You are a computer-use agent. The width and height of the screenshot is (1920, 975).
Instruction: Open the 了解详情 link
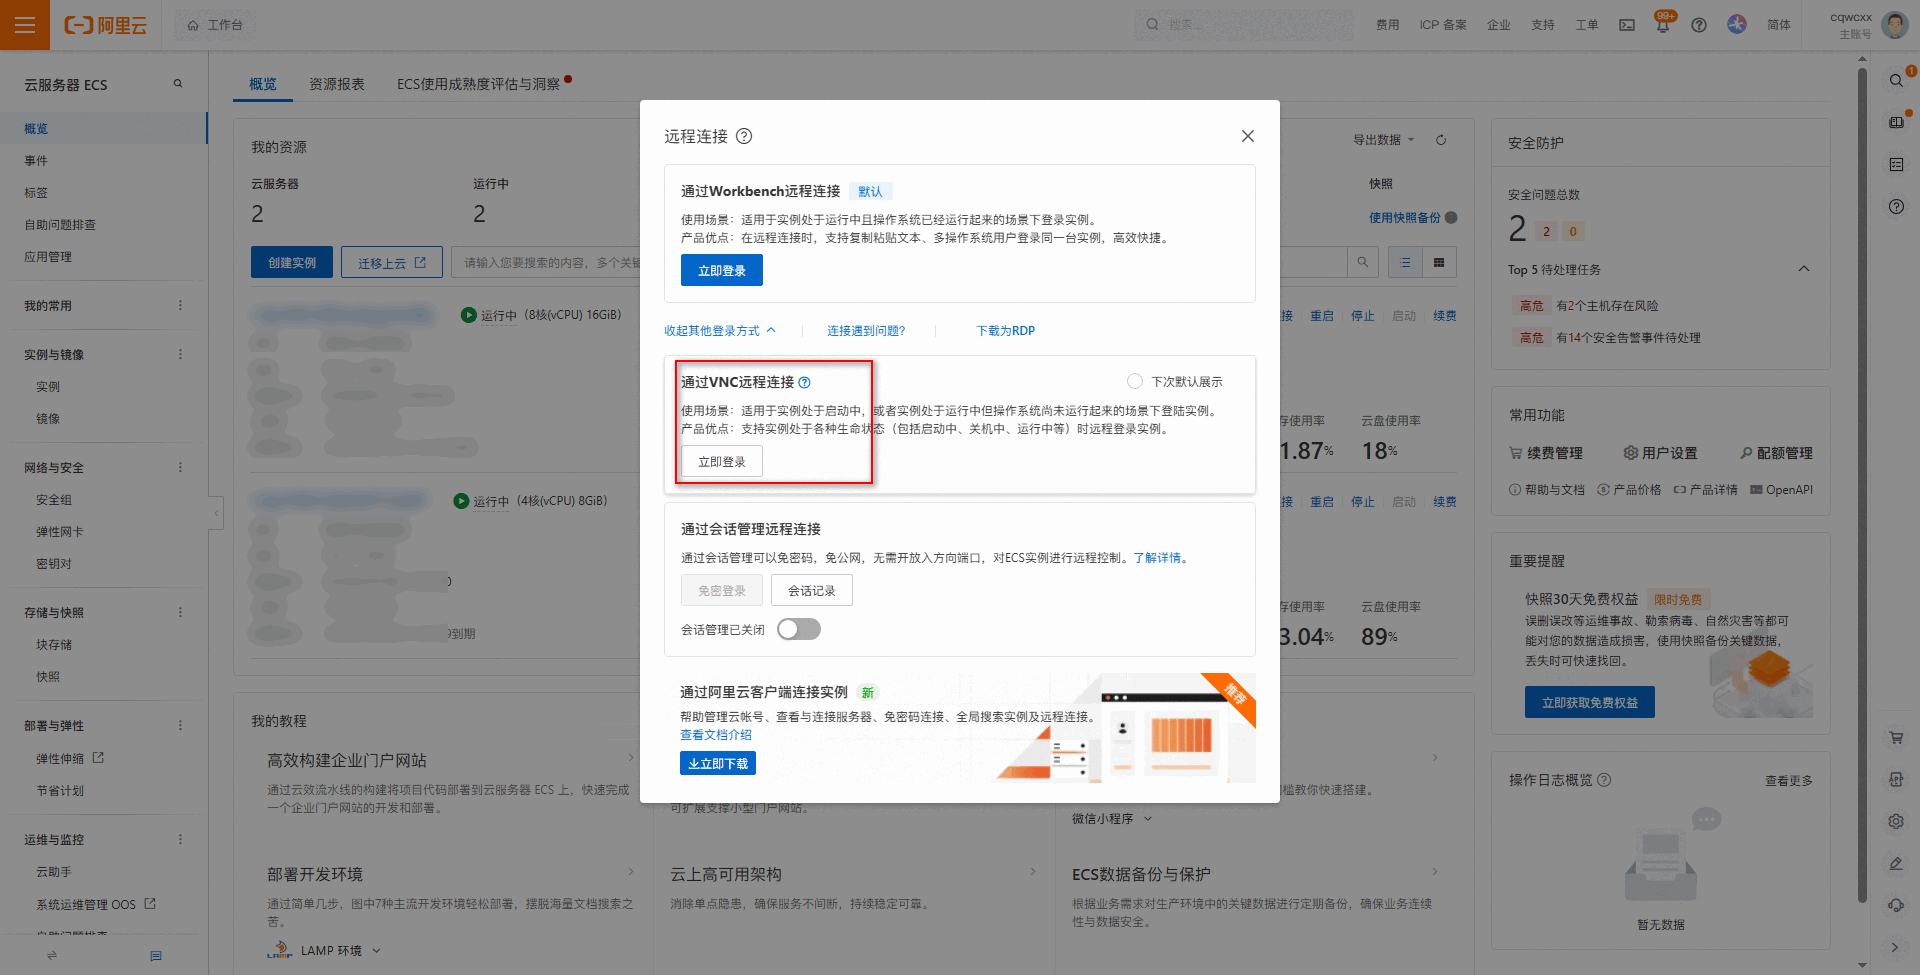pyautogui.click(x=1157, y=558)
